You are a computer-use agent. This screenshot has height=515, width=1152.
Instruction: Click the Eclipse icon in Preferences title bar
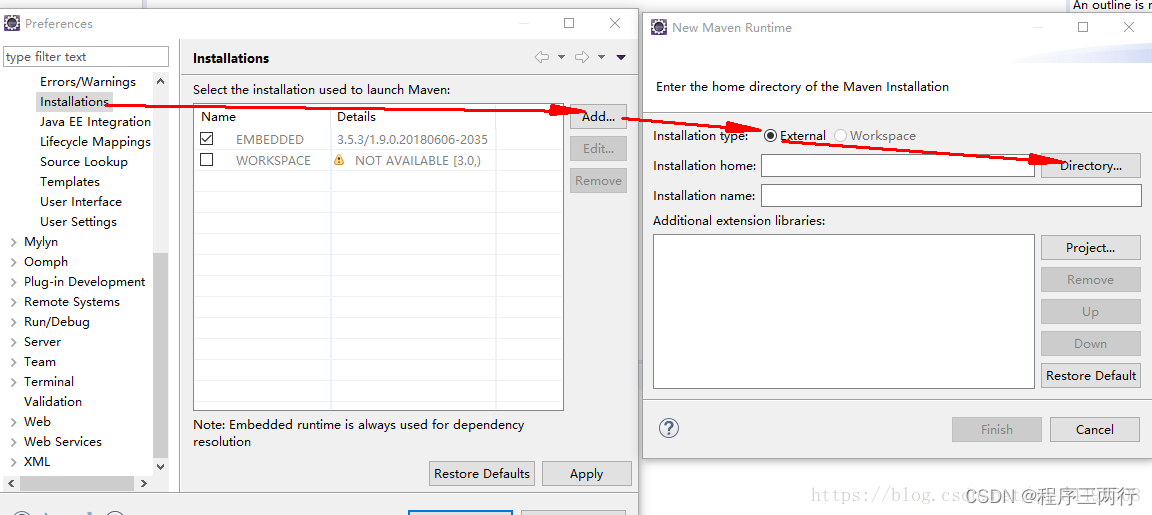click(x=12, y=24)
